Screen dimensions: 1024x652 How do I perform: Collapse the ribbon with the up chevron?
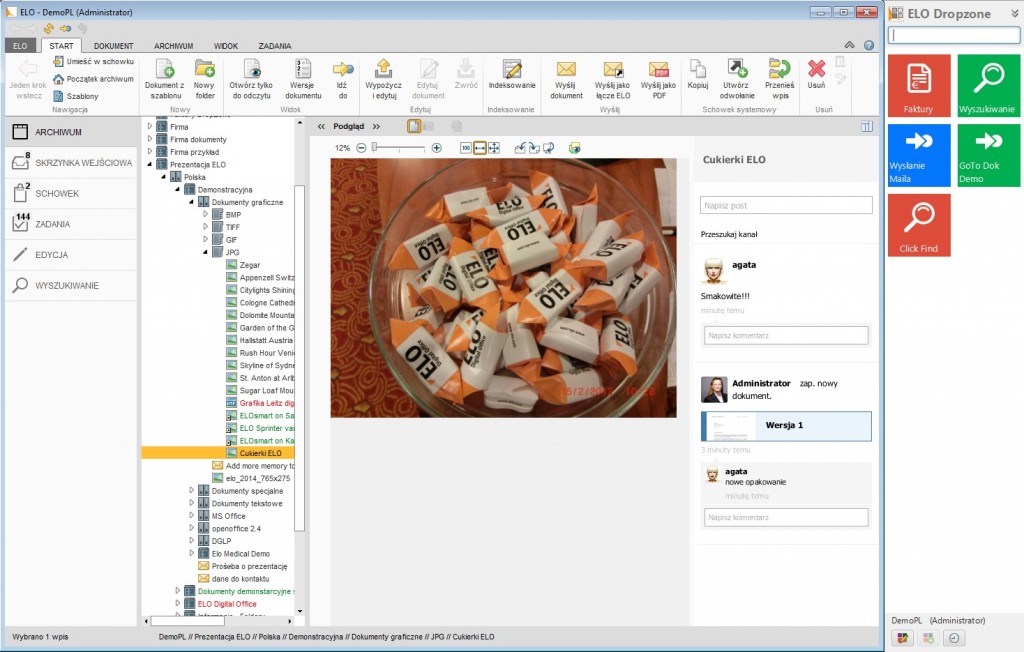click(850, 45)
